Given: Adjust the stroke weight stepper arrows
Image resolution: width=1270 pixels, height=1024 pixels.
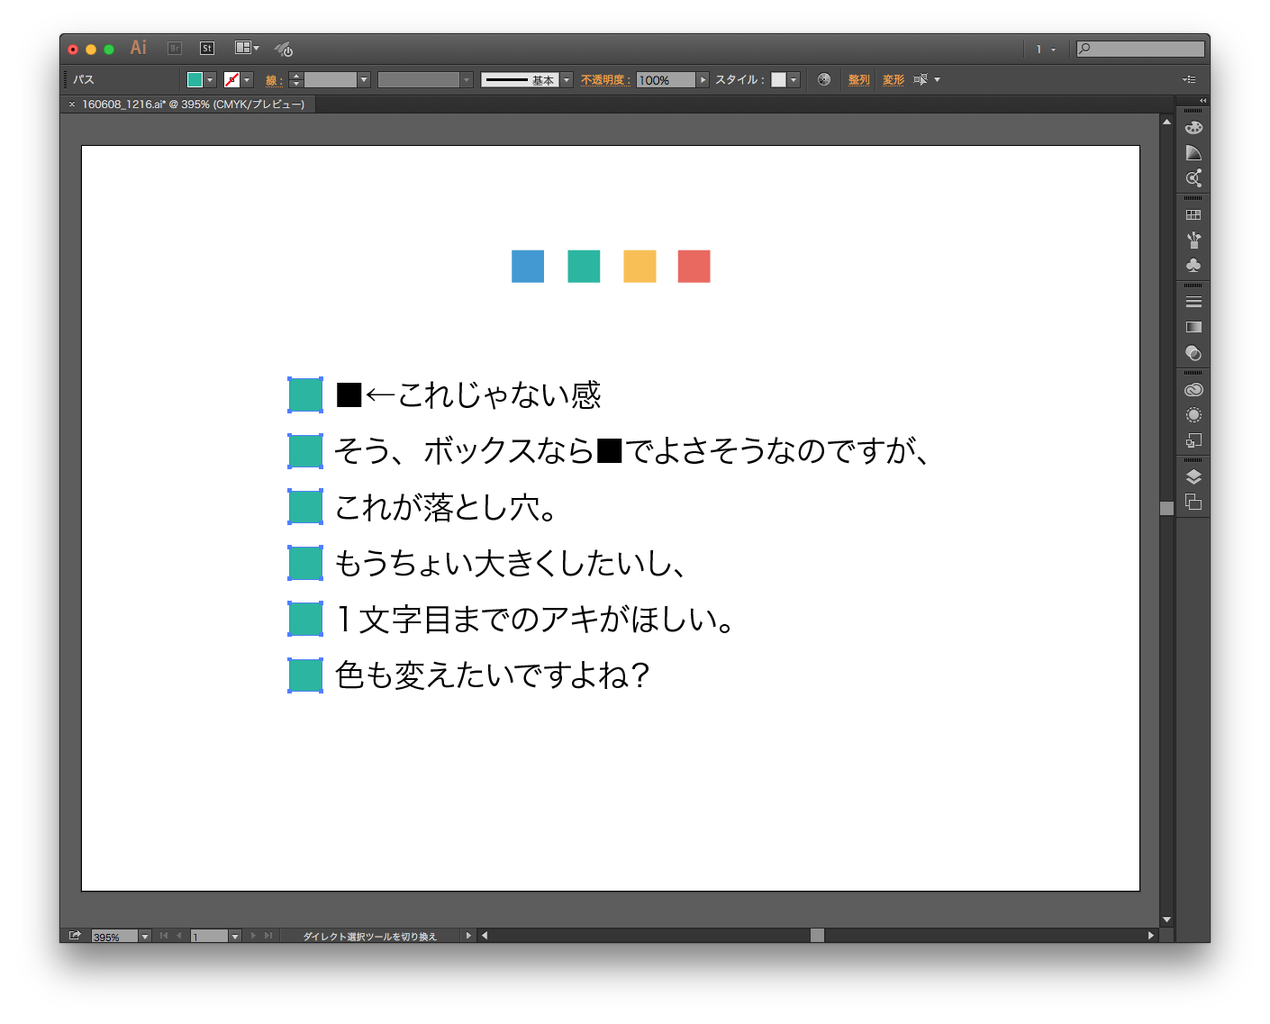Looking at the screenshot, I should click(x=296, y=80).
